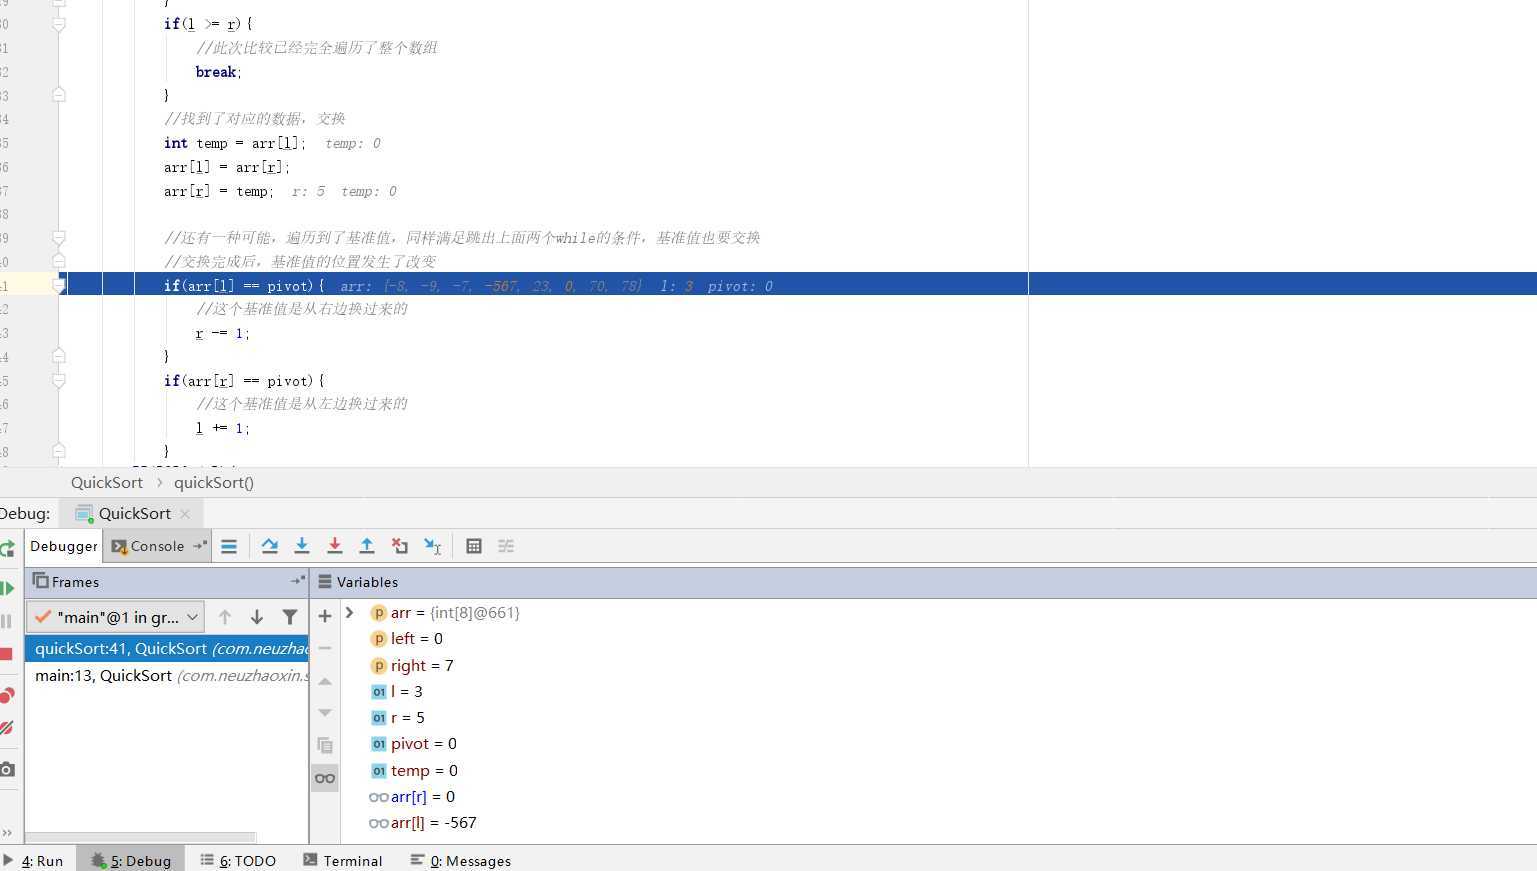Select main:13 stack frame
The width and height of the screenshot is (1537, 871).
click(167, 676)
